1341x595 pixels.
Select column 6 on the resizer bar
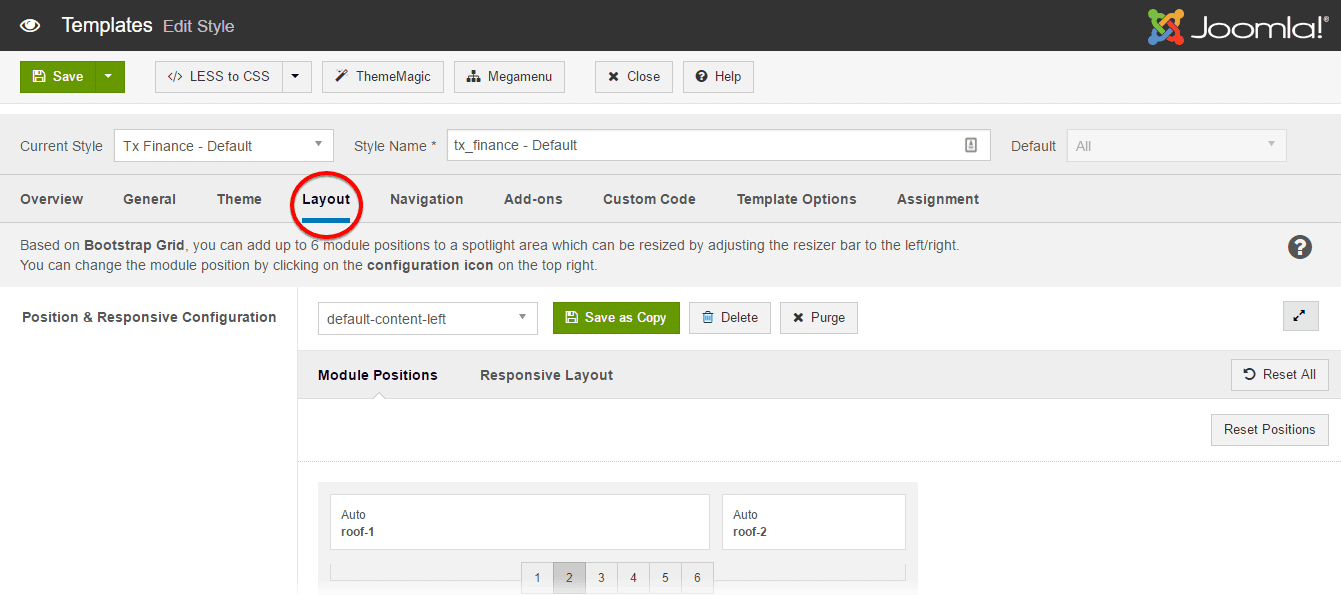pyautogui.click(x=697, y=577)
